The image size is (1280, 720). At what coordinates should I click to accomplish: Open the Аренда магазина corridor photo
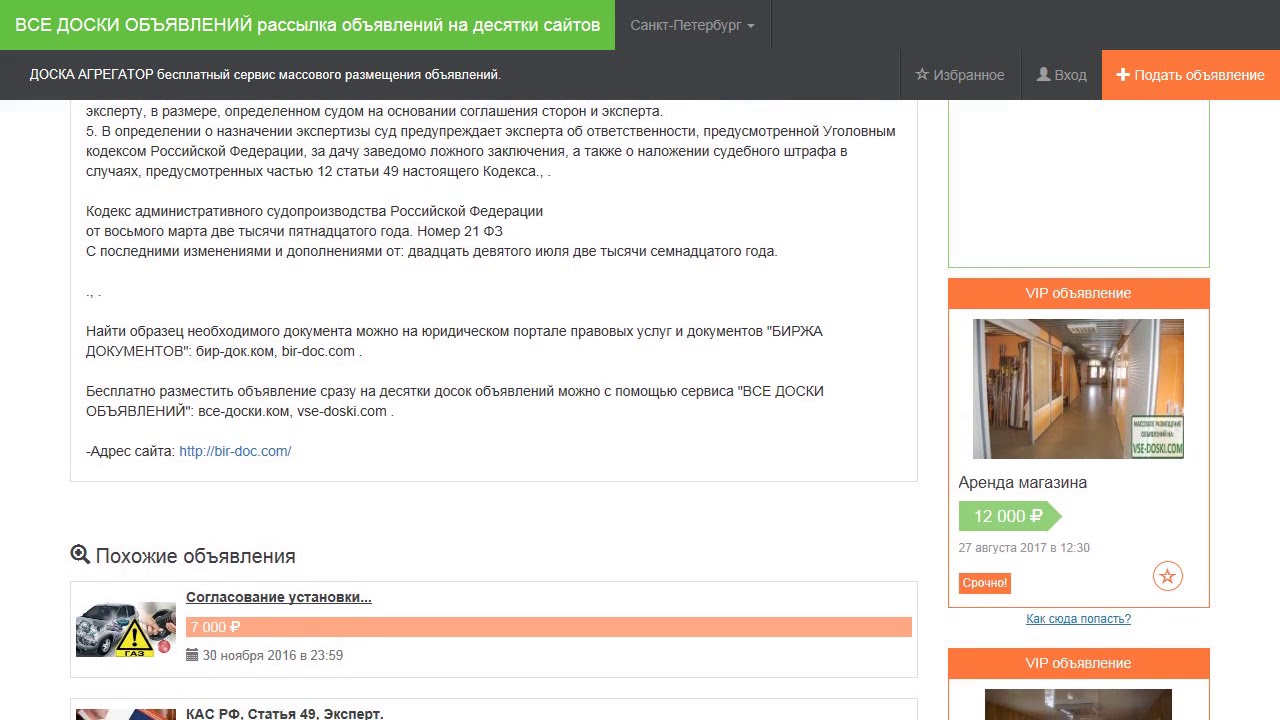[x=1078, y=389]
